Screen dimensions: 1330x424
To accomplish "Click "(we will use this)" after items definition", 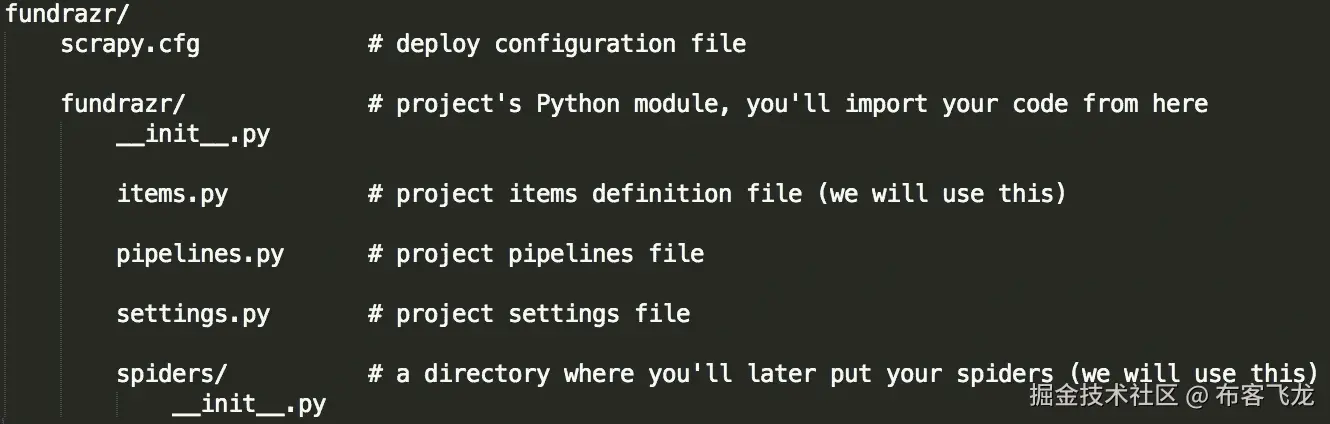I will 942,194.
